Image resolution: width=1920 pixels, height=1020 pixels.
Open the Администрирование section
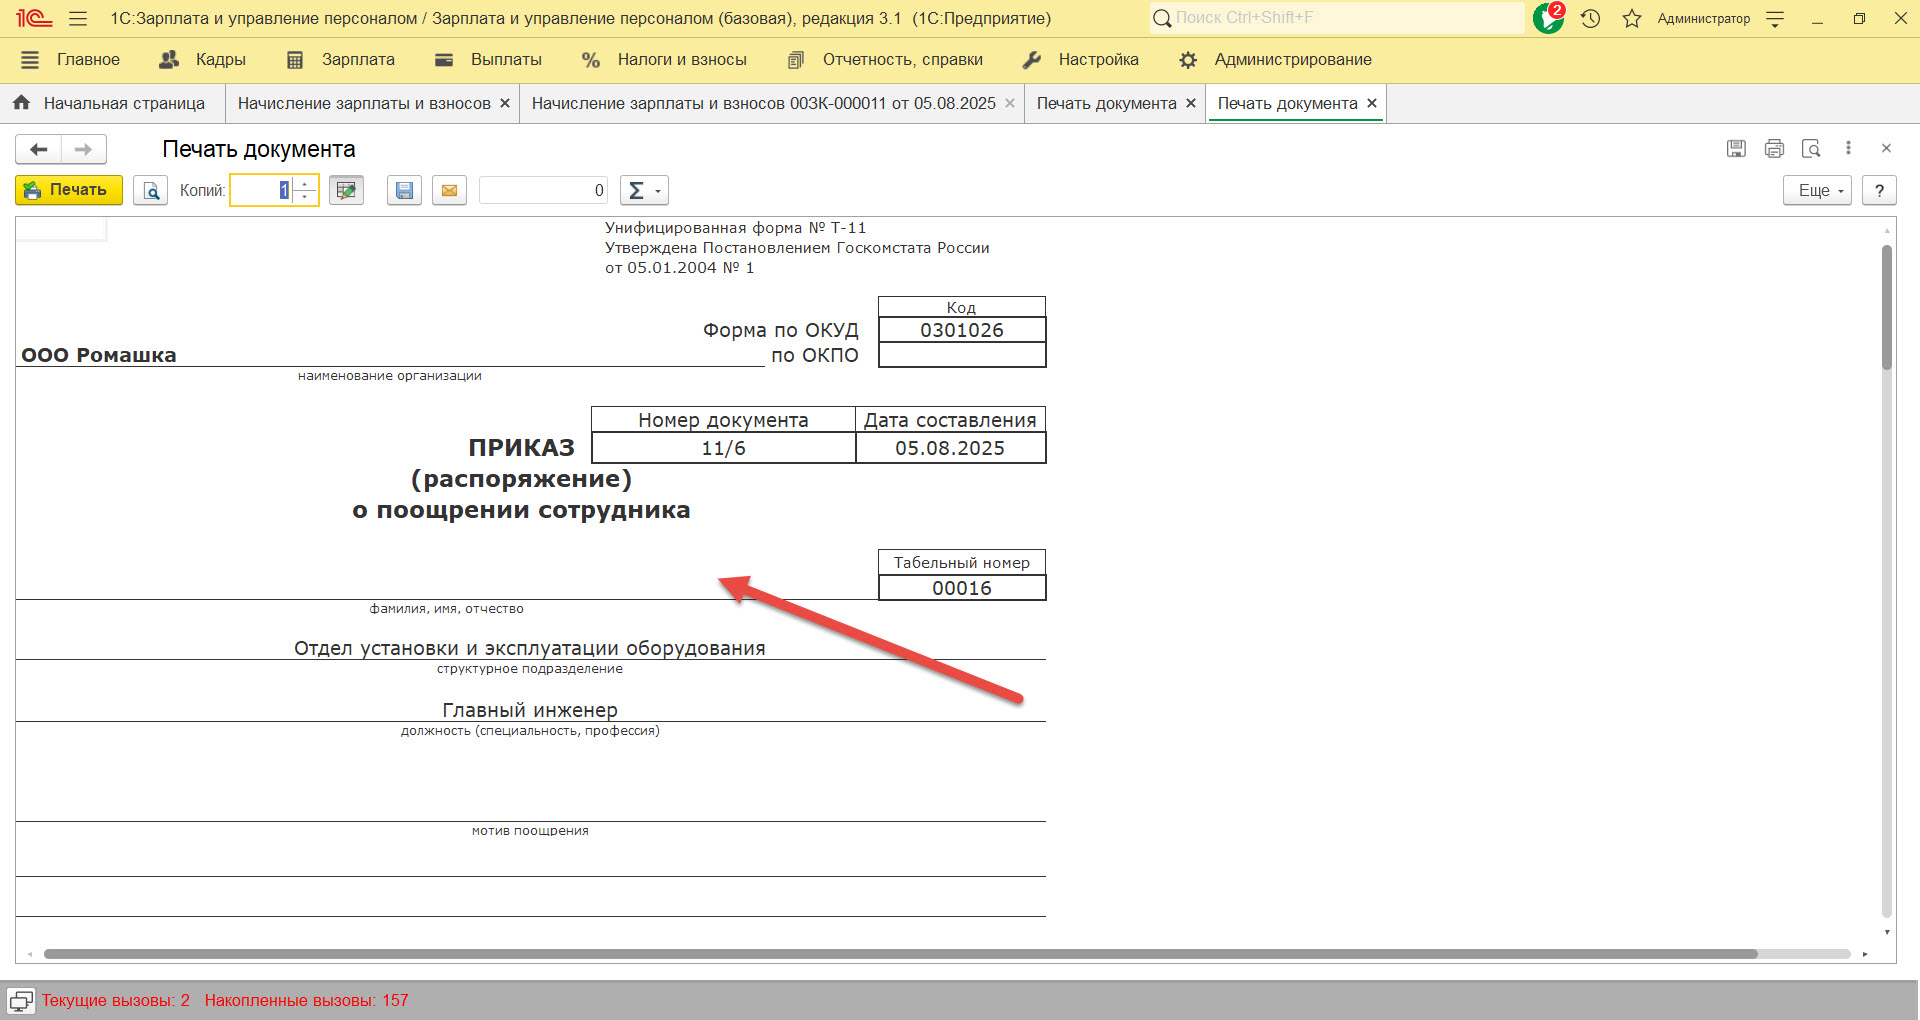click(x=1275, y=60)
